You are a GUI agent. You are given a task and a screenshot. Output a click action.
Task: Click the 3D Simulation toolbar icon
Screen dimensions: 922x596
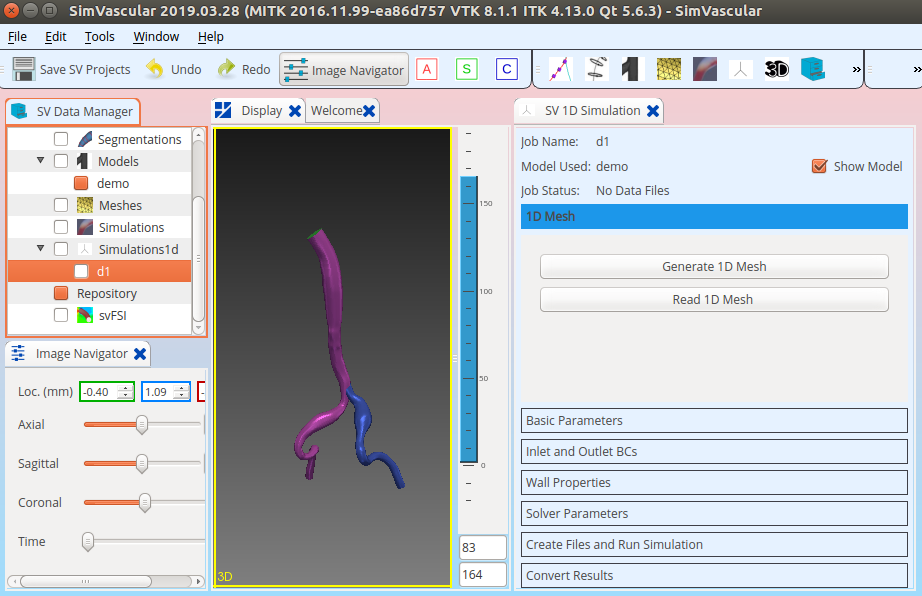point(703,70)
